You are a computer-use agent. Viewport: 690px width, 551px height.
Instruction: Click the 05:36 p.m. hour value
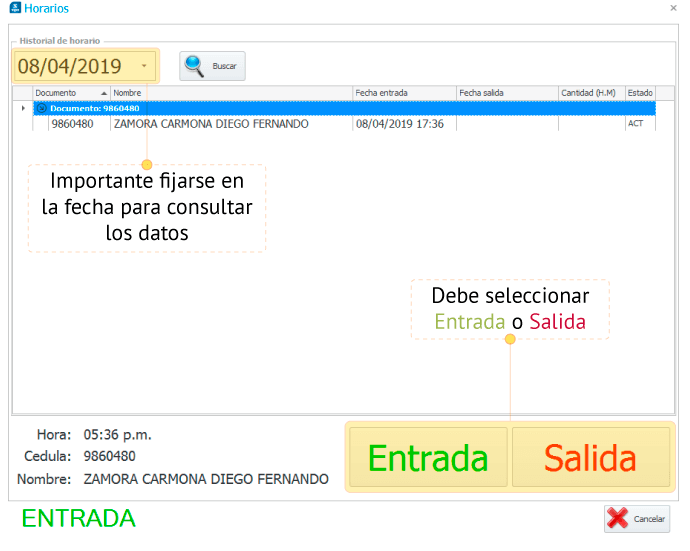pos(117,435)
